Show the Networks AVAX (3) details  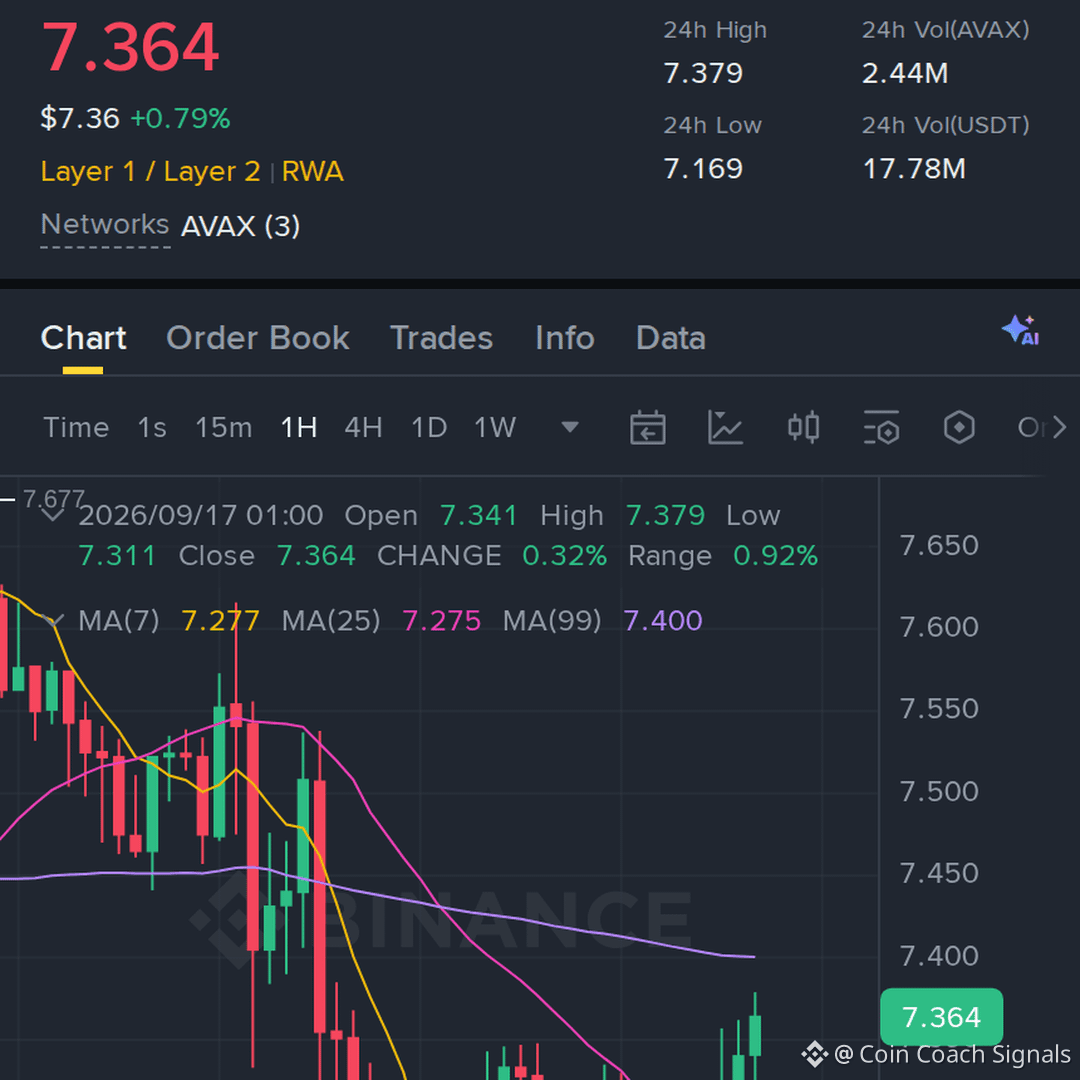pos(170,226)
